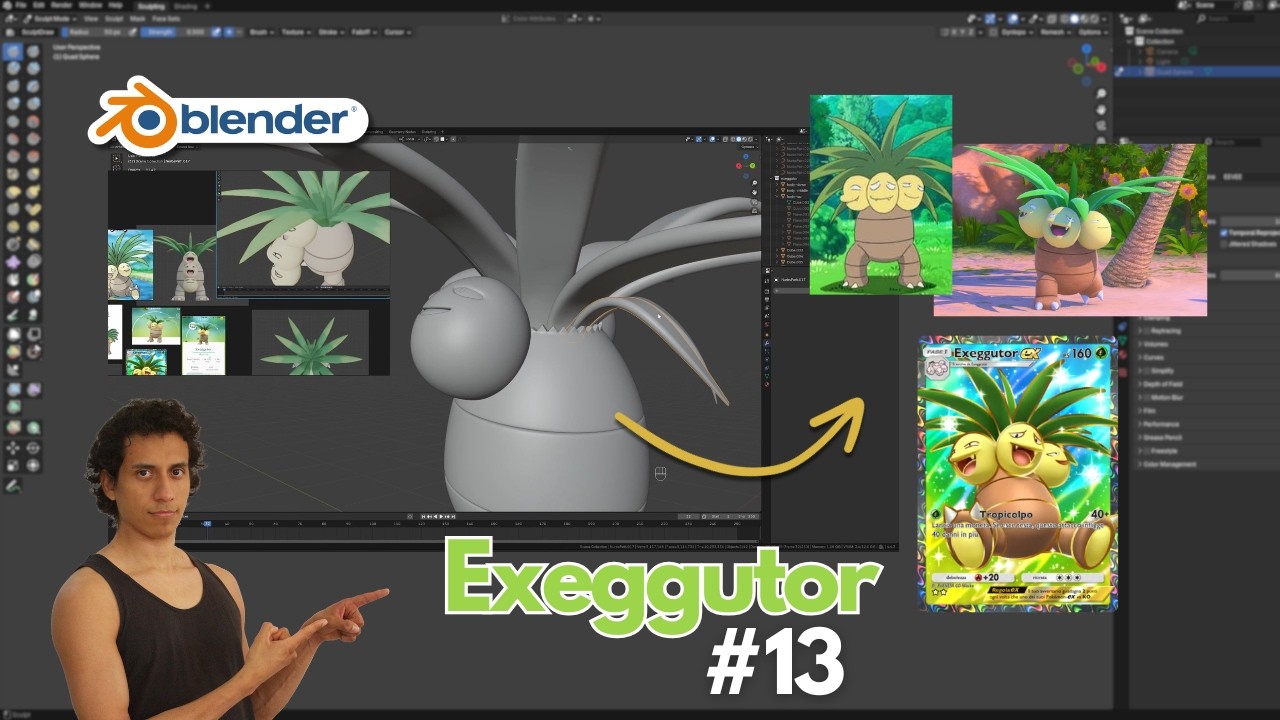Viewport: 1280px width, 720px height.
Task: Open the Sculpt Mode dropdown
Action: click(x=49, y=18)
